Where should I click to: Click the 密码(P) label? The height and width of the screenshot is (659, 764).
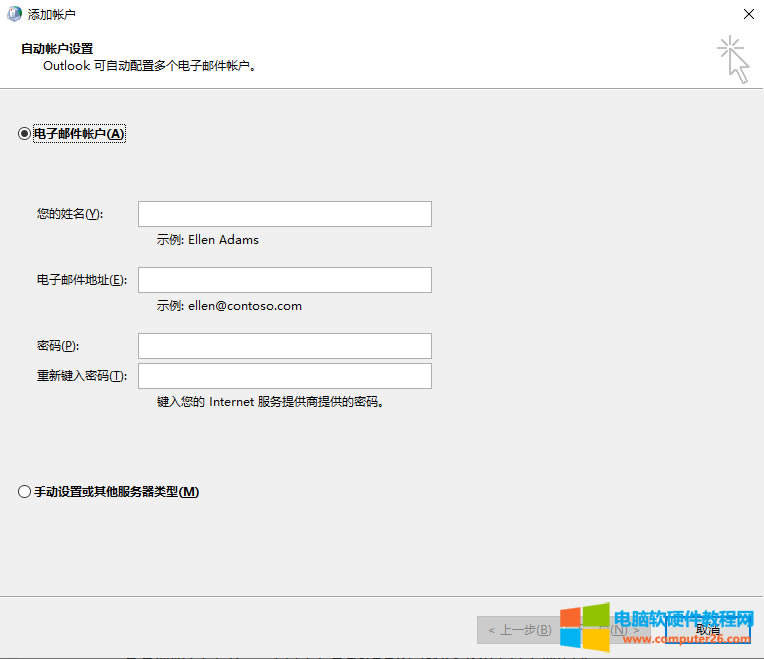(x=58, y=346)
